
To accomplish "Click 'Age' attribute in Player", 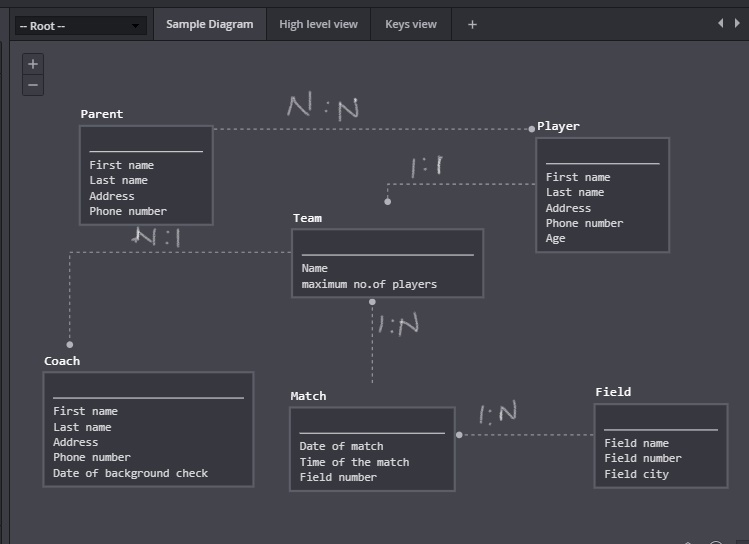I will point(556,238).
